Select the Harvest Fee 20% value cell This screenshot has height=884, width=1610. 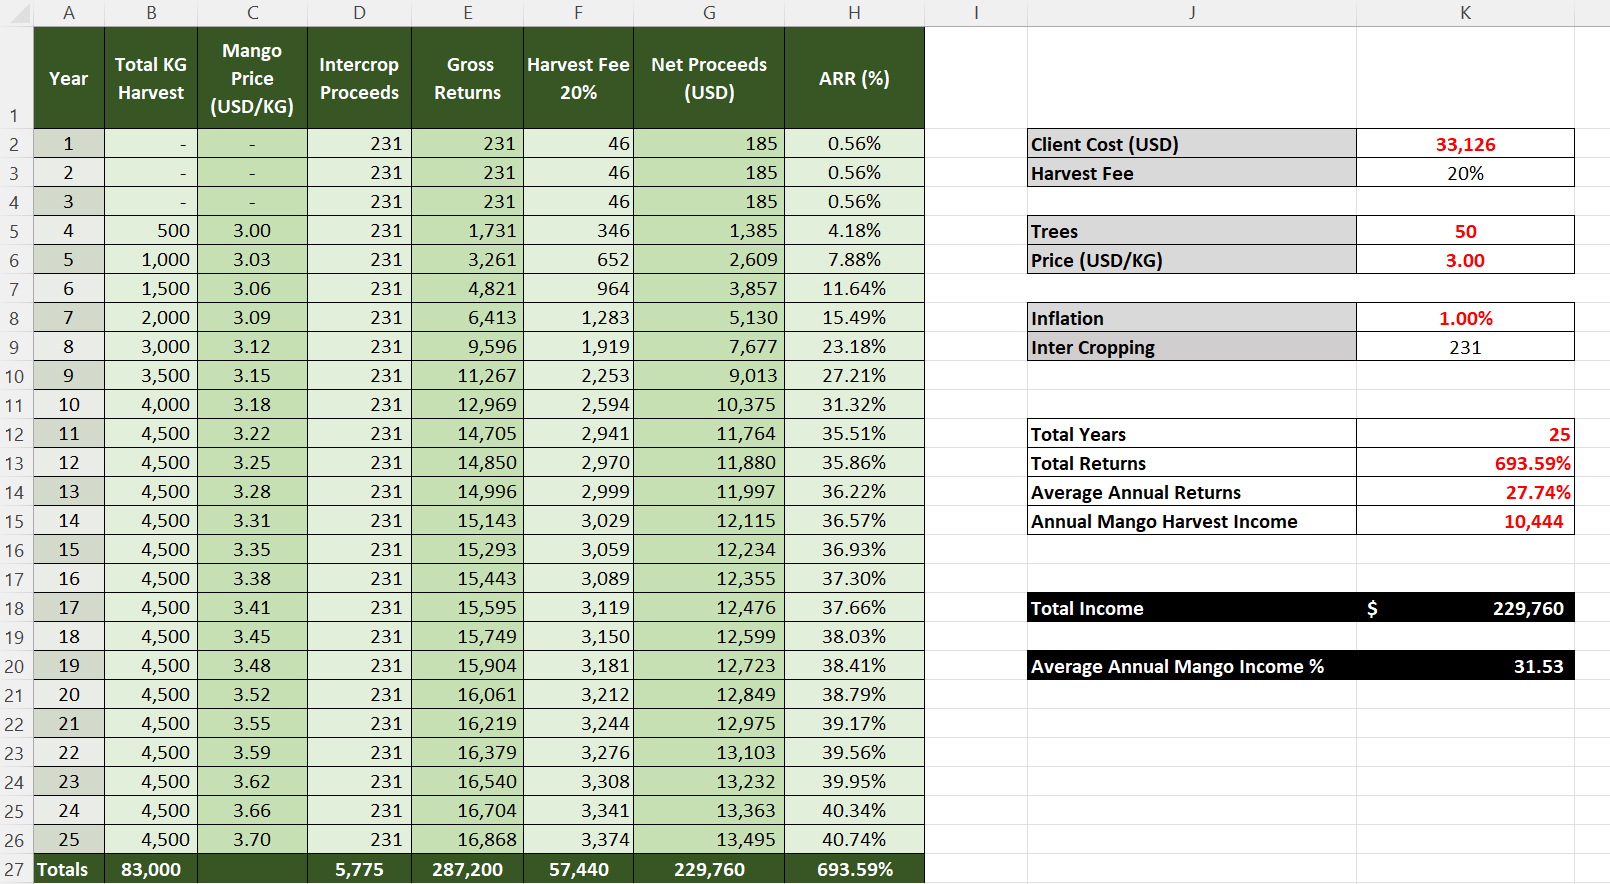pyautogui.click(x=1465, y=173)
